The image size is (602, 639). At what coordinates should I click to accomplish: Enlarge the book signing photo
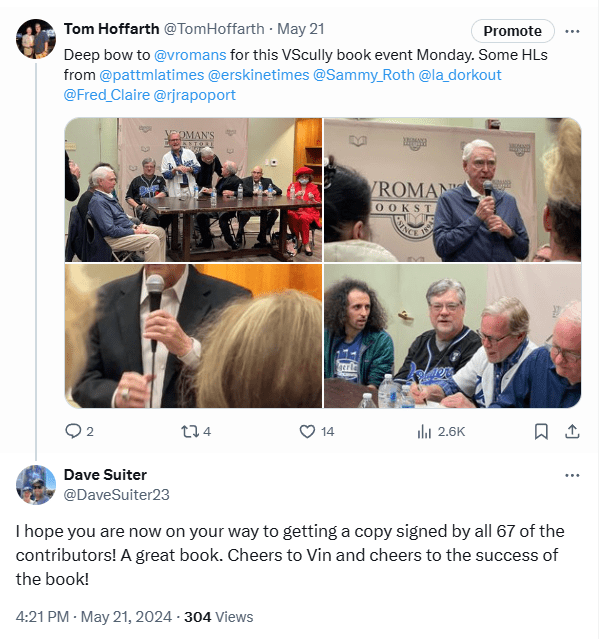pyautogui.click(x=452, y=336)
